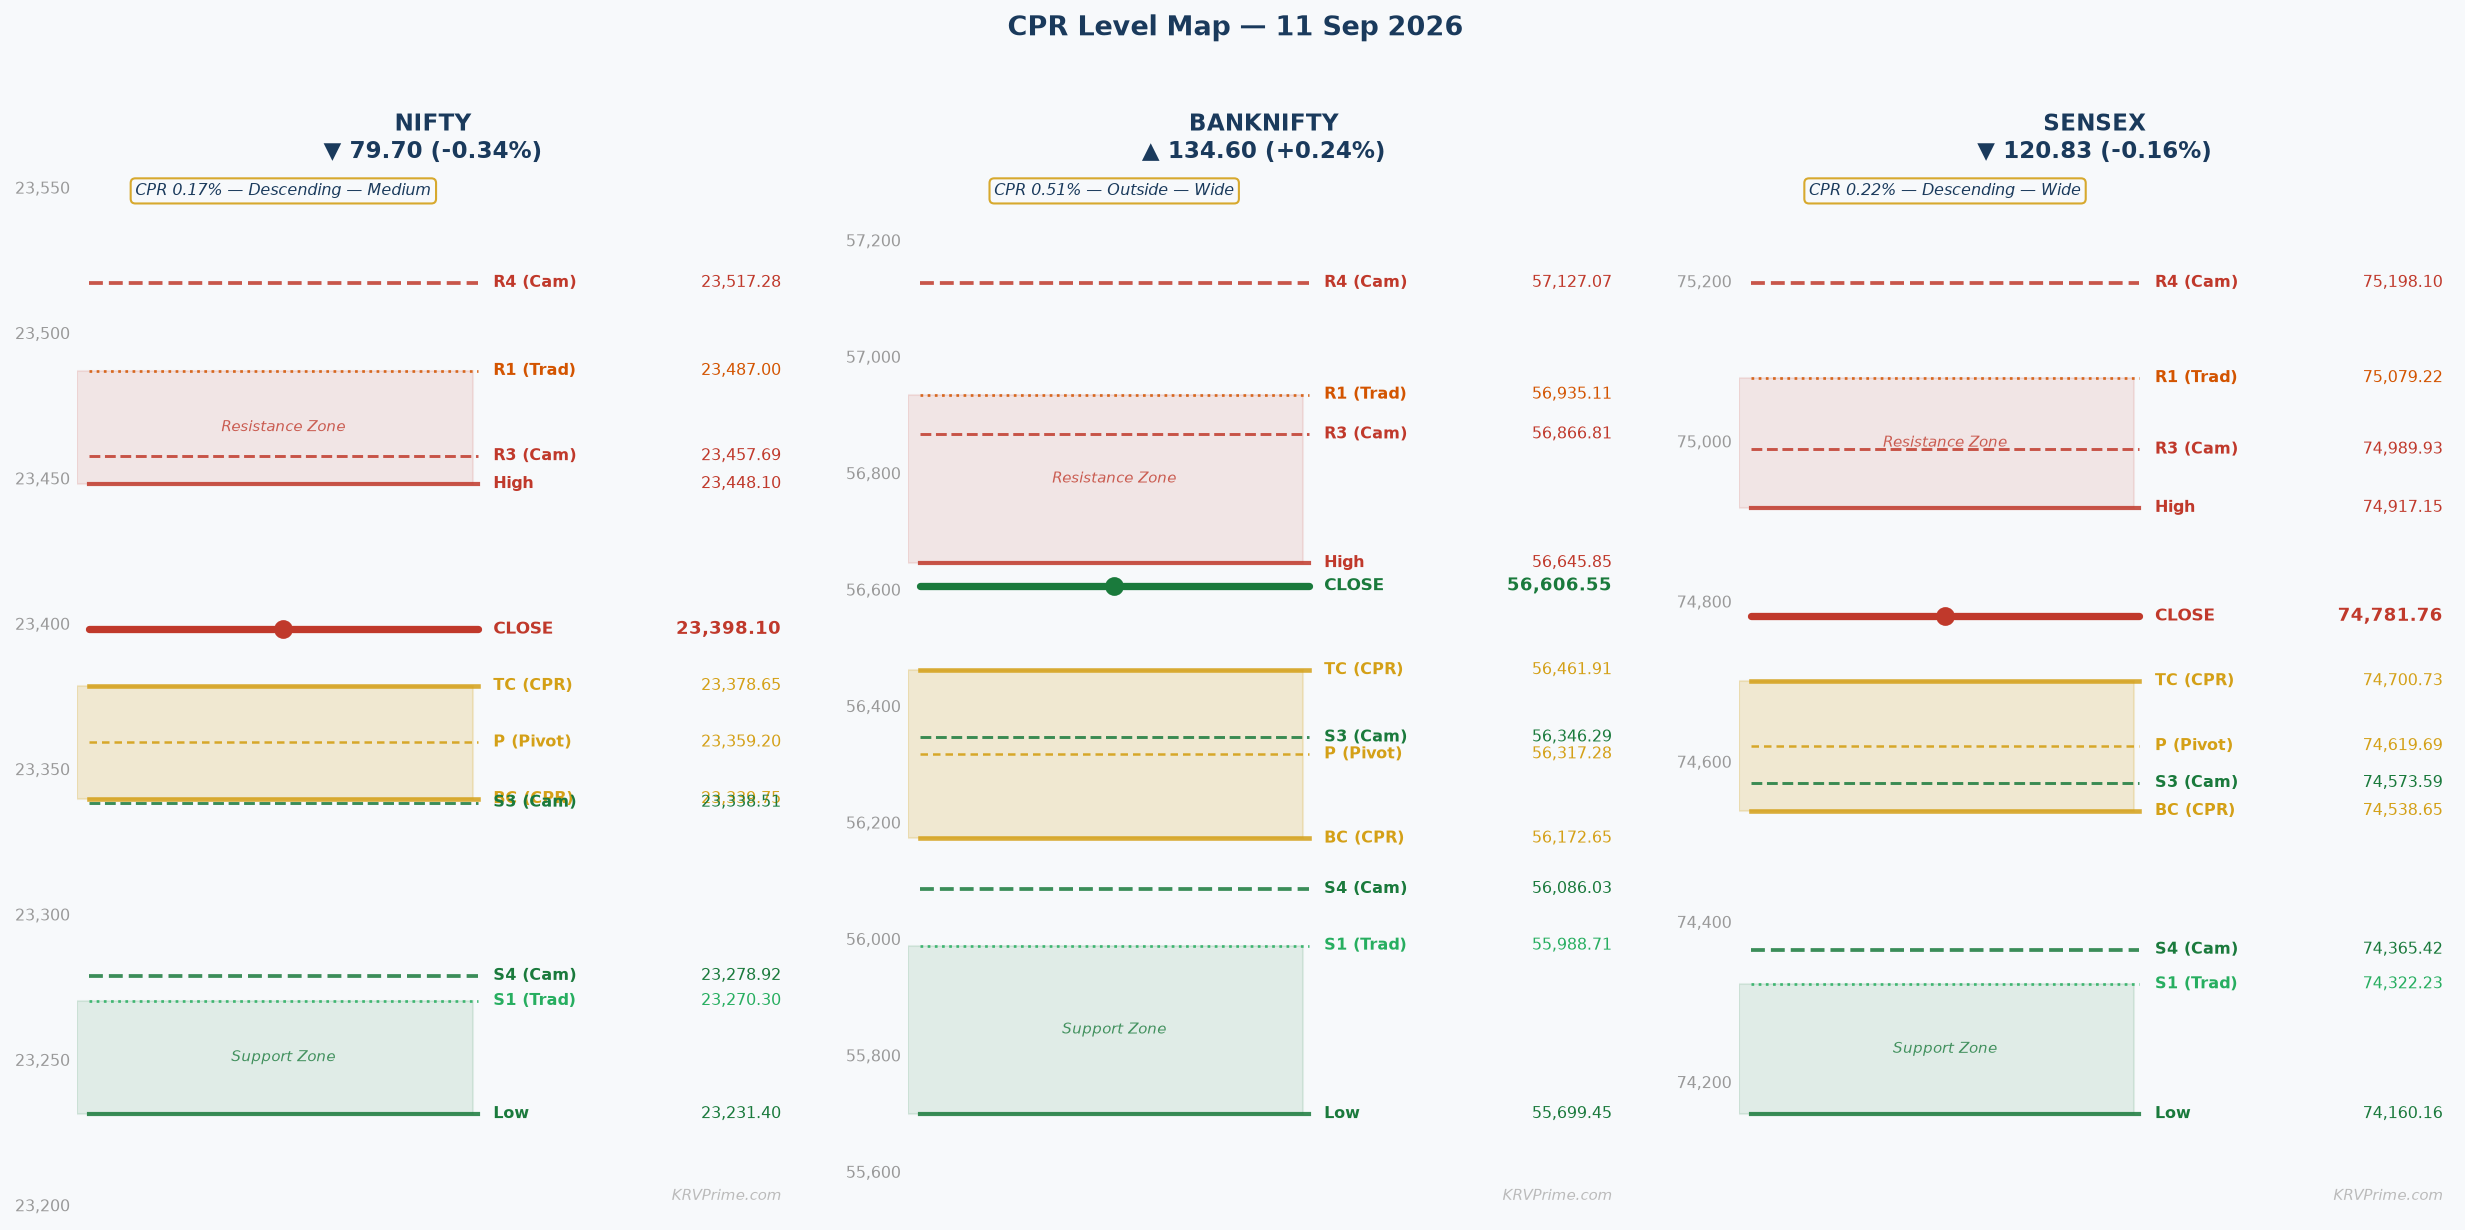Click BANKNIFTY R1 (Trad) value 56,935.11
The height and width of the screenshot is (1230, 2465).
point(1572,394)
